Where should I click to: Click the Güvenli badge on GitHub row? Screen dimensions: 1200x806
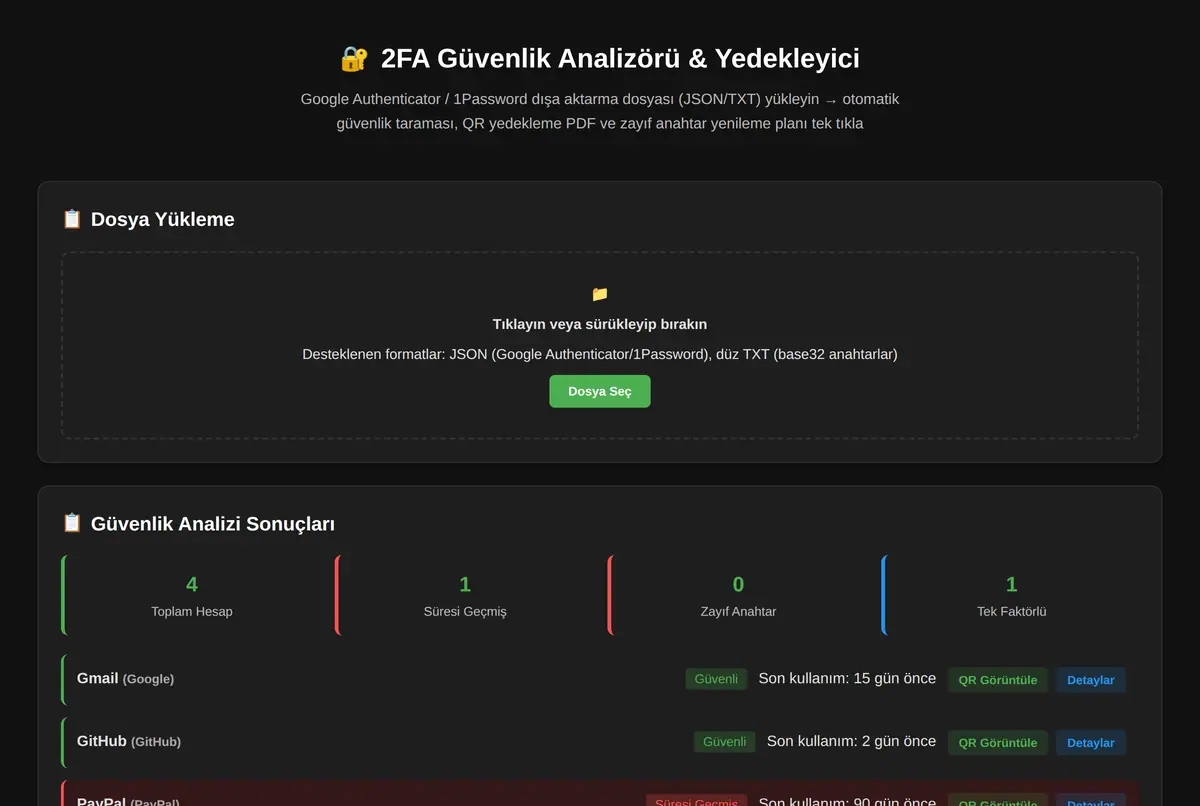coord(725,742)
